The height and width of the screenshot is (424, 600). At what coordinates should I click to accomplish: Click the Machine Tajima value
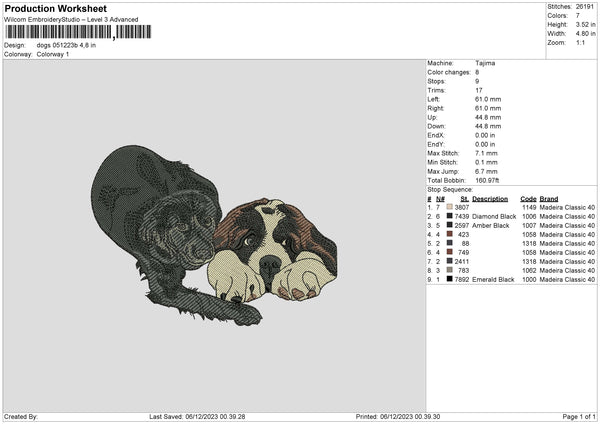[x=486, y=63]
